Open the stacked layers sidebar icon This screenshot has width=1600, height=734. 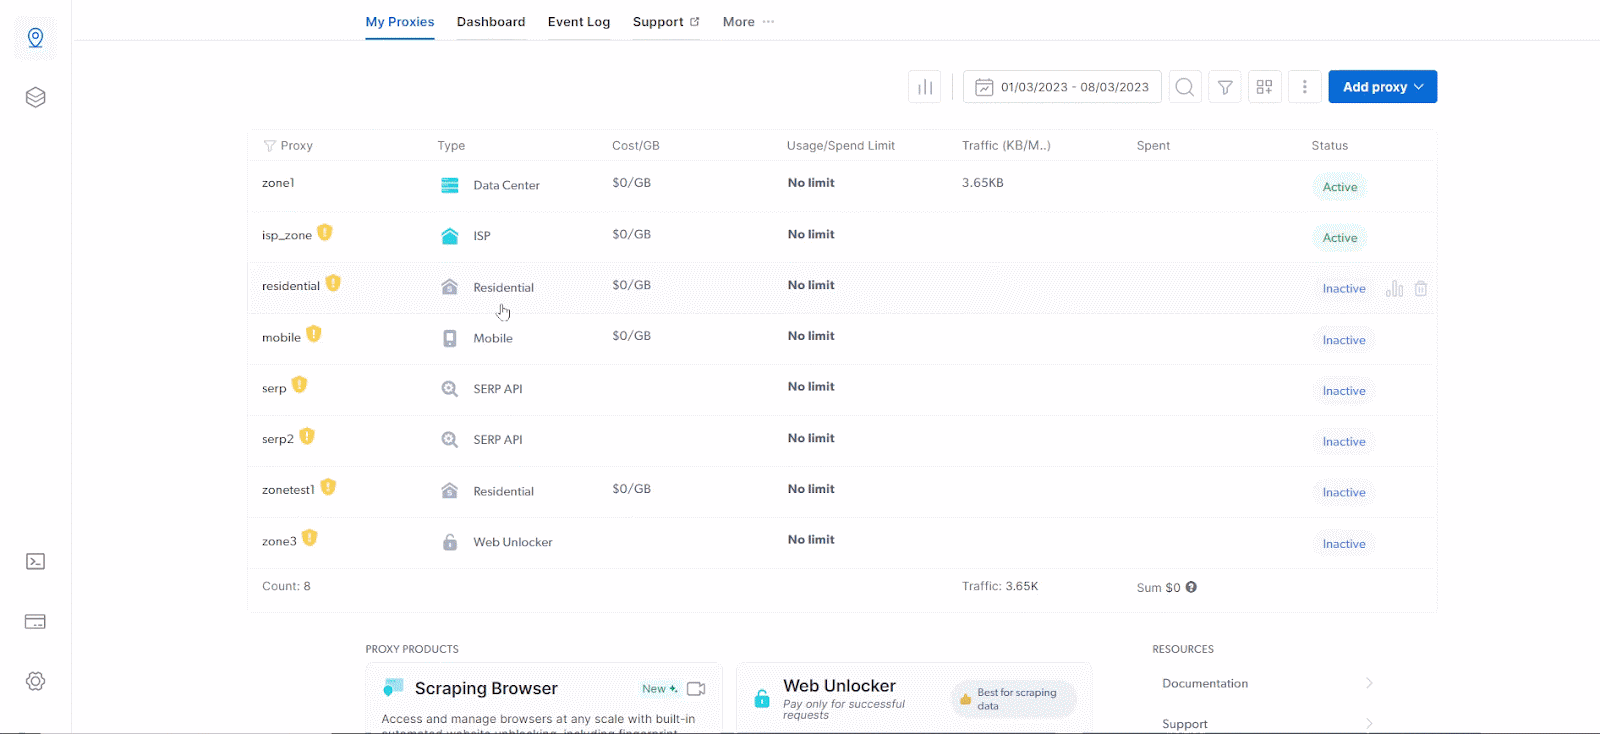click(36, 97)
